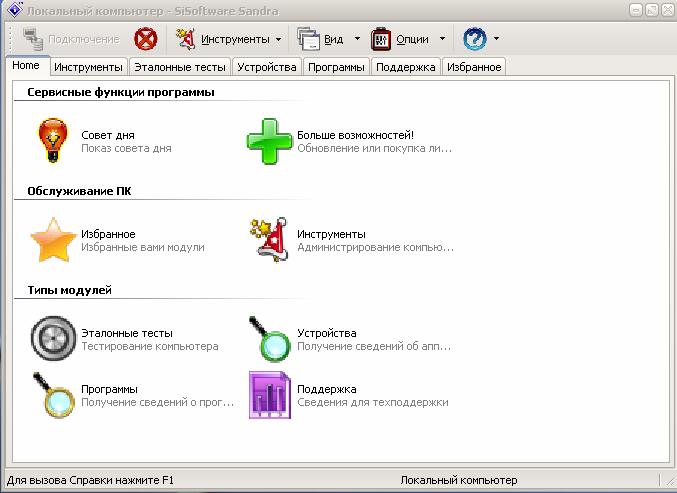Click the text 'Показ совета дня'
The width and height of the screenshot is (677, 493).
126,149
